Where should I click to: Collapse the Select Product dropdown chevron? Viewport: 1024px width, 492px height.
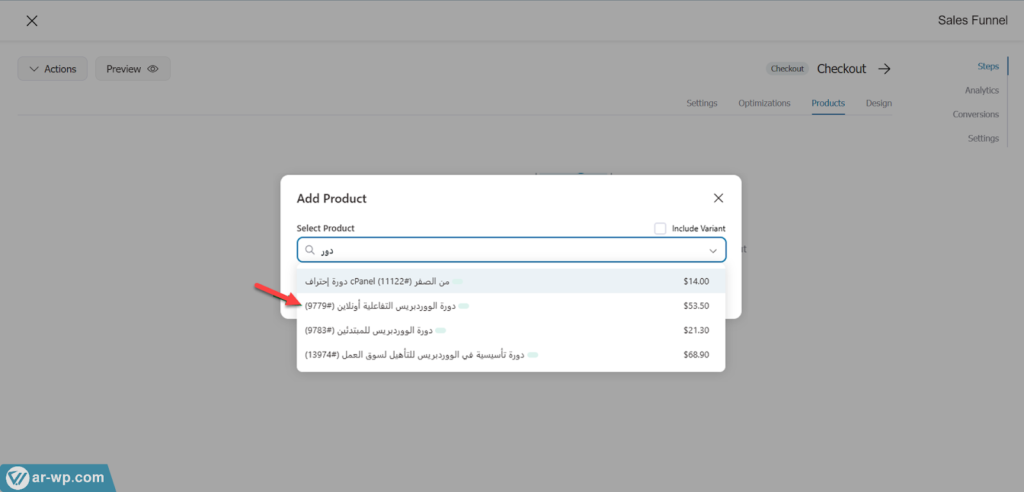[x=713, y=250]
